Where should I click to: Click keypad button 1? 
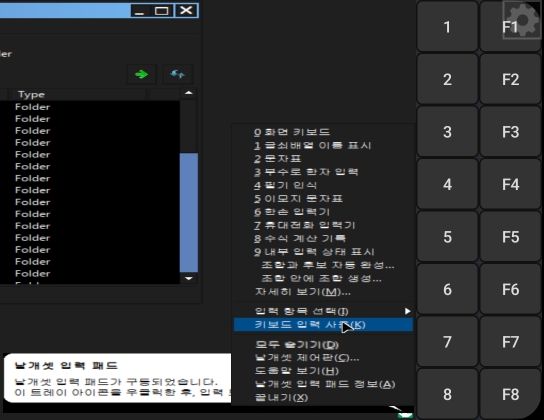(x=447, y=26)
